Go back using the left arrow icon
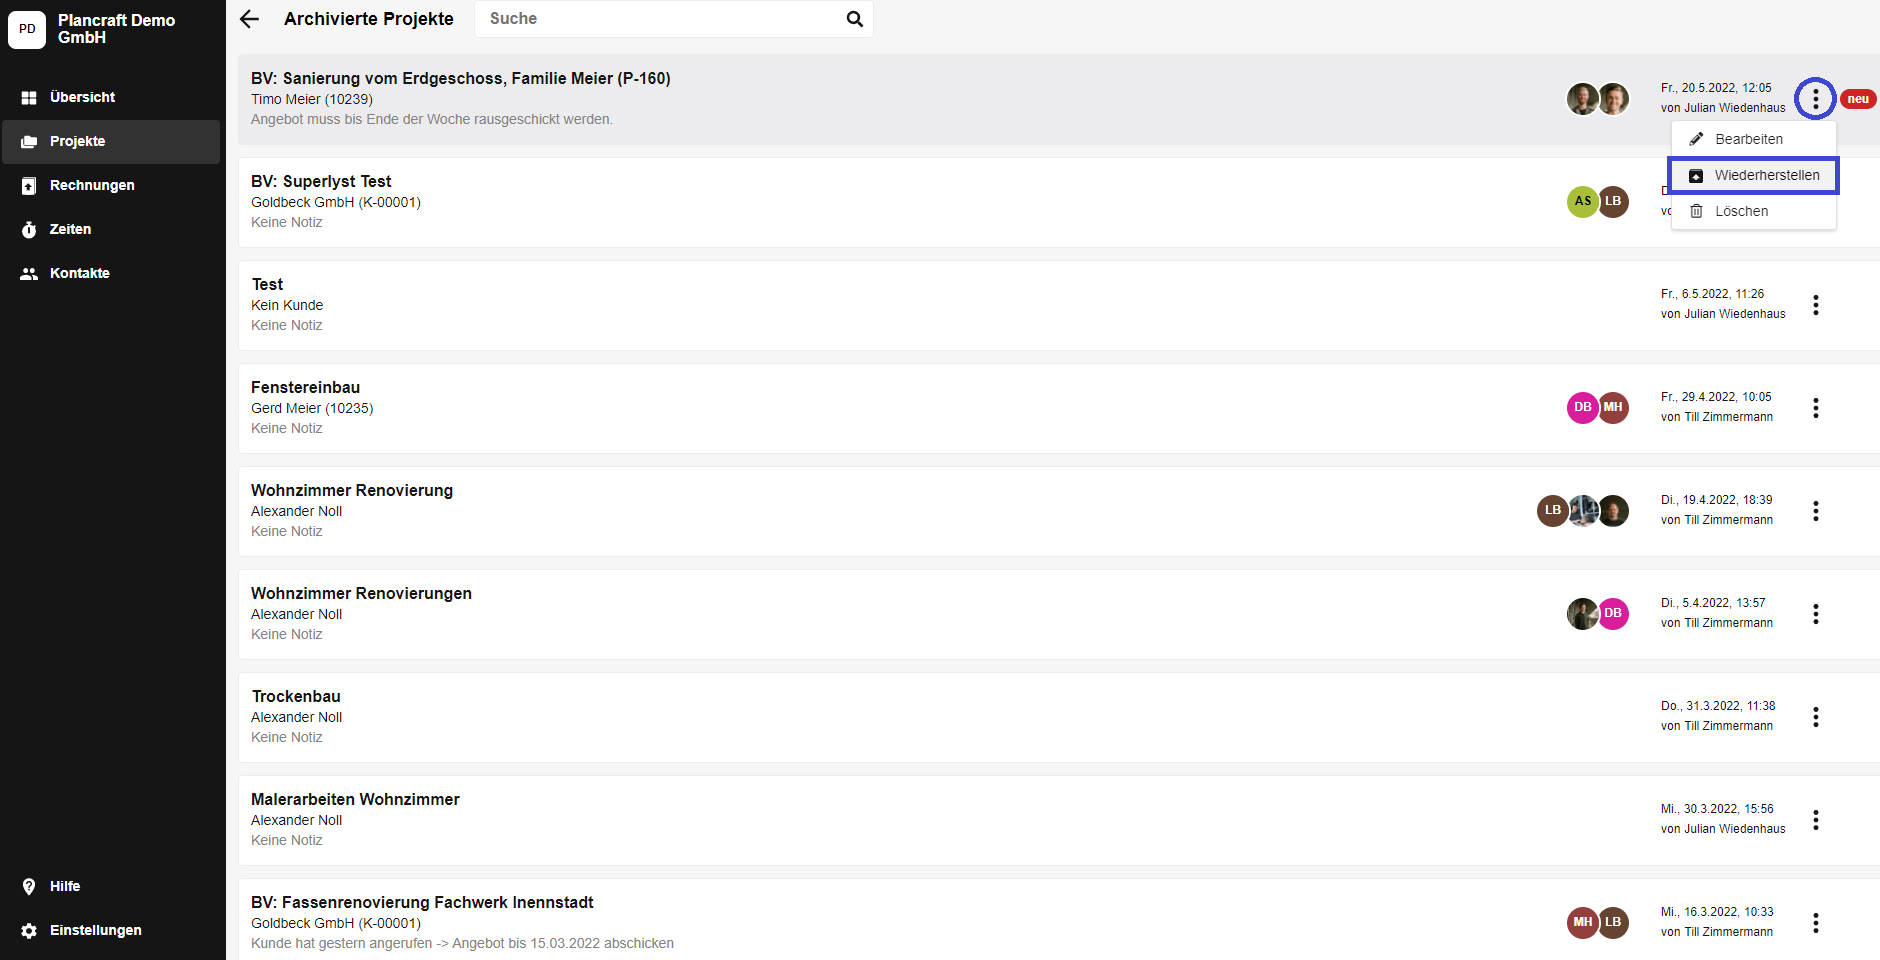 pyautogui.click(x=249, y=19)
